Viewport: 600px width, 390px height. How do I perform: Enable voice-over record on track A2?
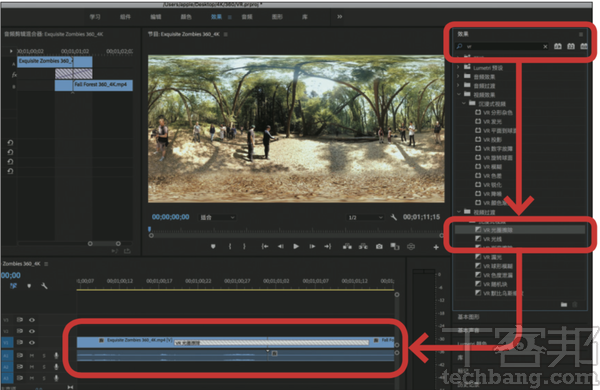56,367
